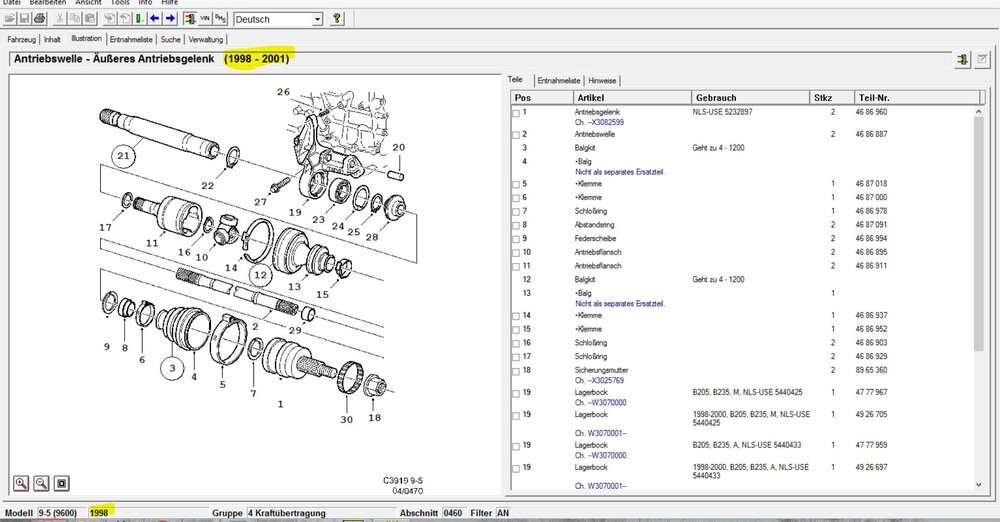Click the print toolbar icon
This screenshot has height=522, width=1000.
point(40,19)
